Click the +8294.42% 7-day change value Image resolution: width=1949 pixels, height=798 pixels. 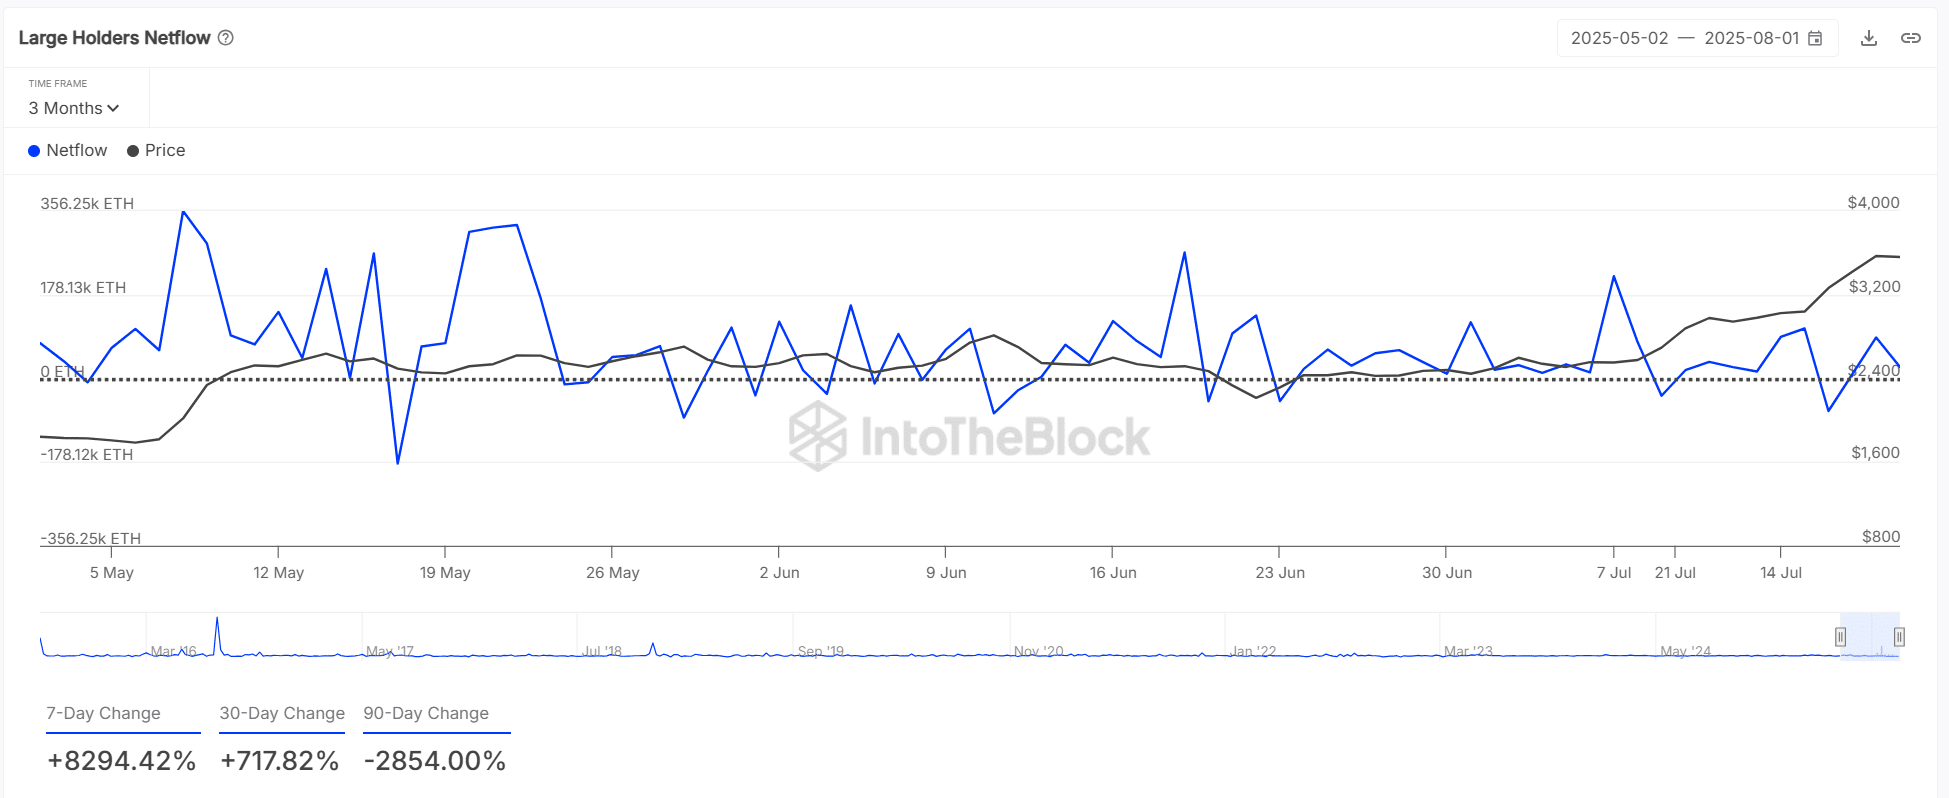pyautogui.click(x=122, y=761)
